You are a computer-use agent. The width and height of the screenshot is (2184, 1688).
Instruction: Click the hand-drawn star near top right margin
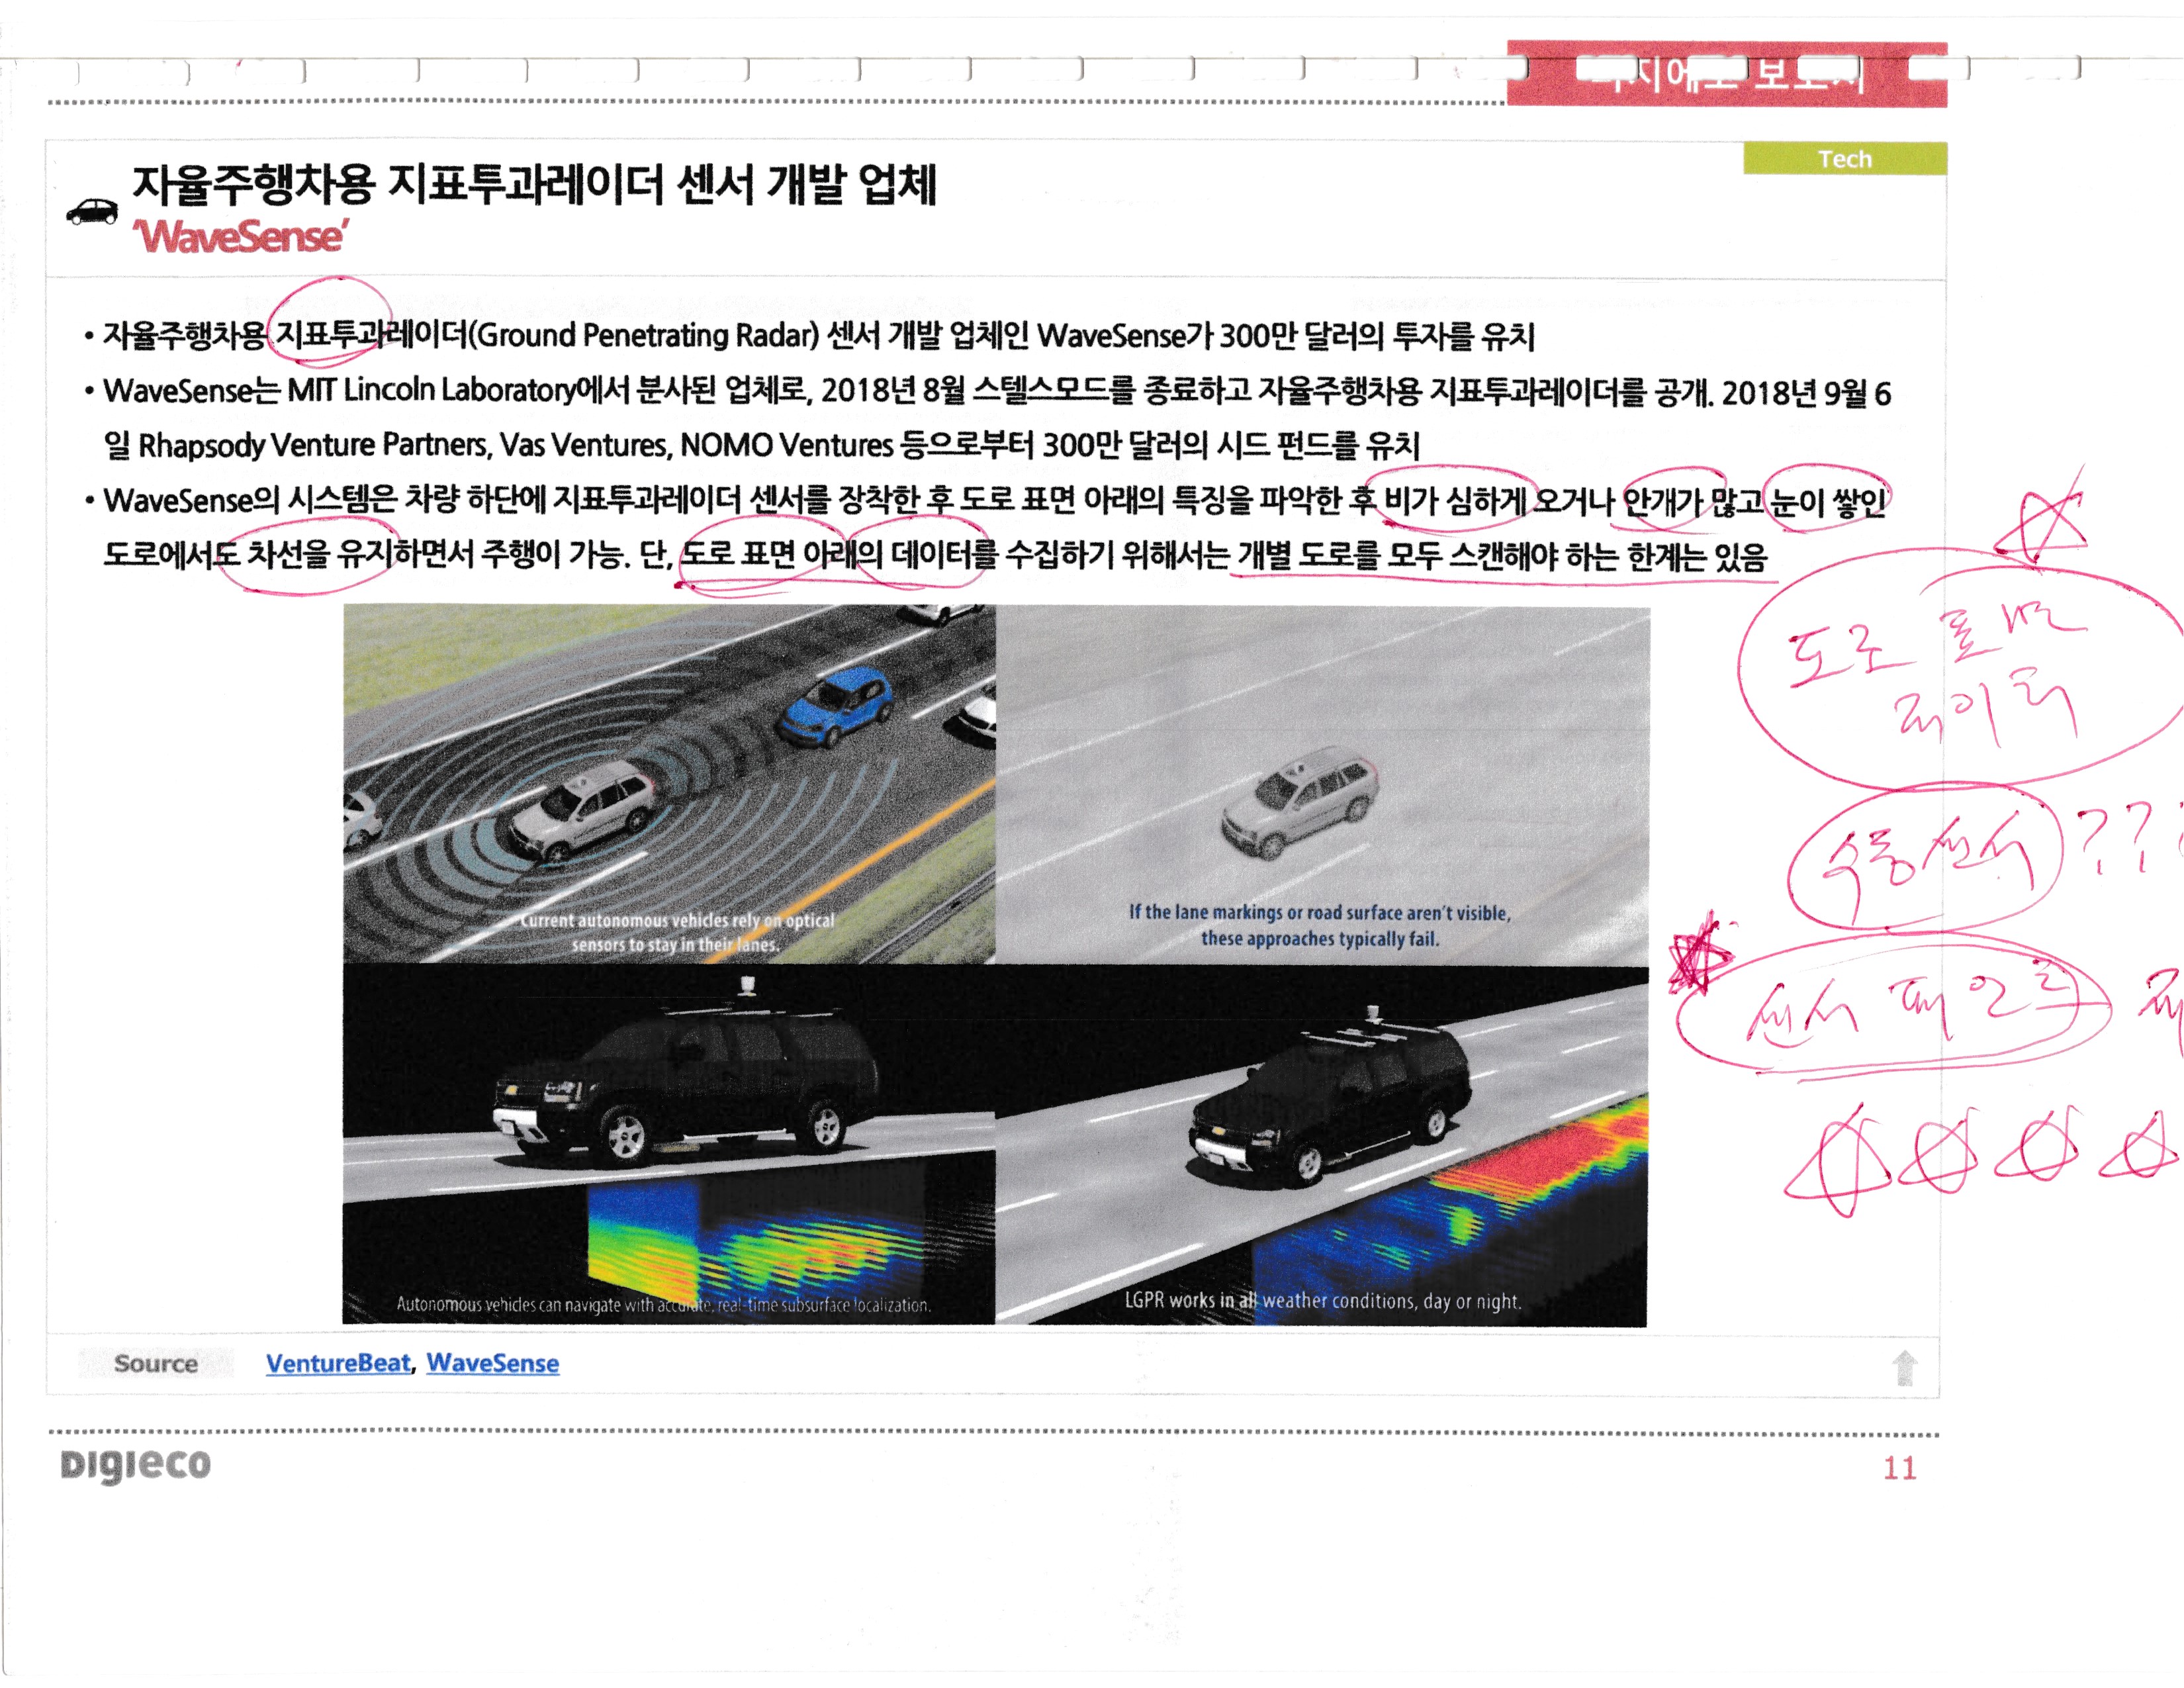pos(2042,525)
